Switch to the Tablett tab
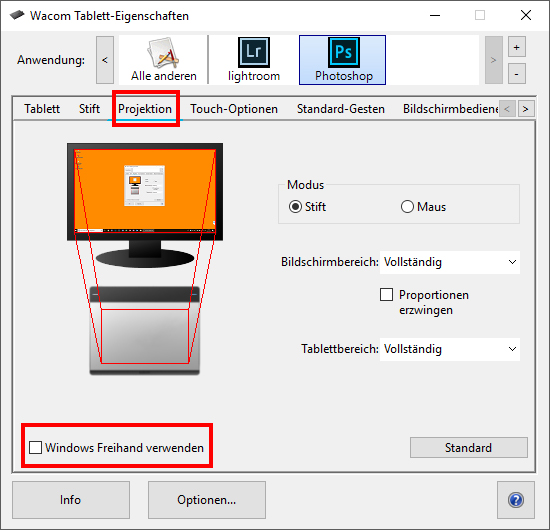Screen dimensions: 550x530 tap(42, 109)
